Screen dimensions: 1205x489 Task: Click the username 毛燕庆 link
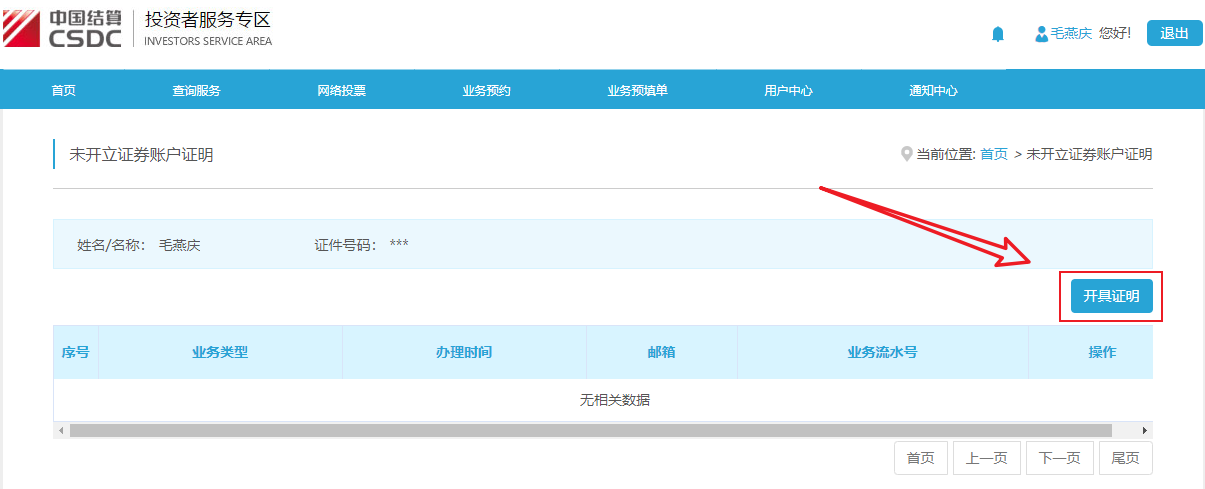coord(1070,34)
